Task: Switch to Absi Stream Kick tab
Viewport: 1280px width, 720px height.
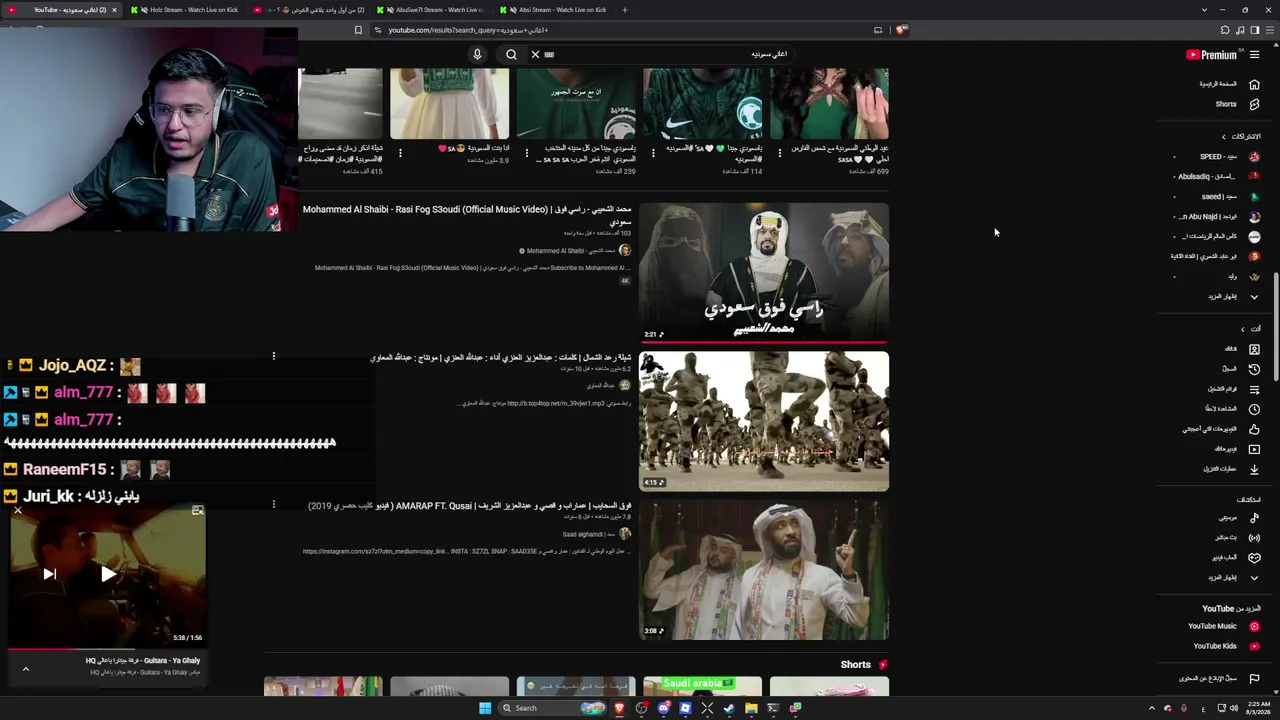Action: [x=556, y=10]
